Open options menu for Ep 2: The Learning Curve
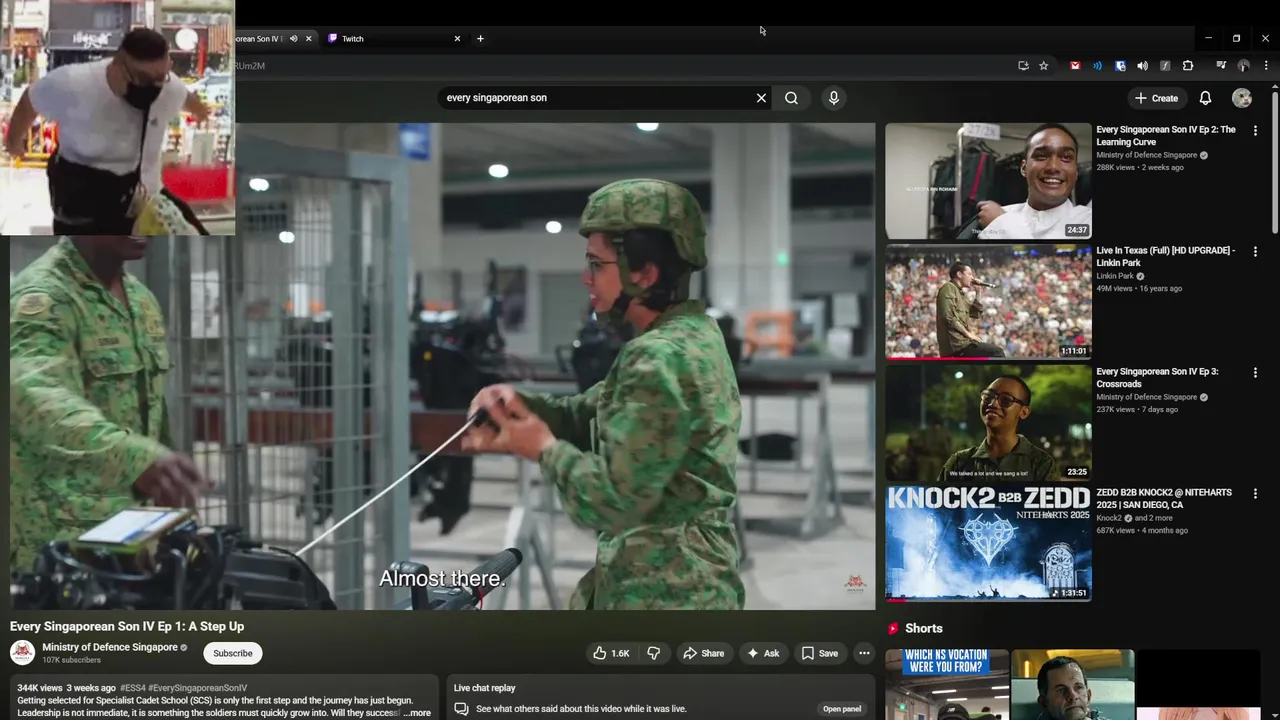1280x720 pixels. tap(1255, 131)
